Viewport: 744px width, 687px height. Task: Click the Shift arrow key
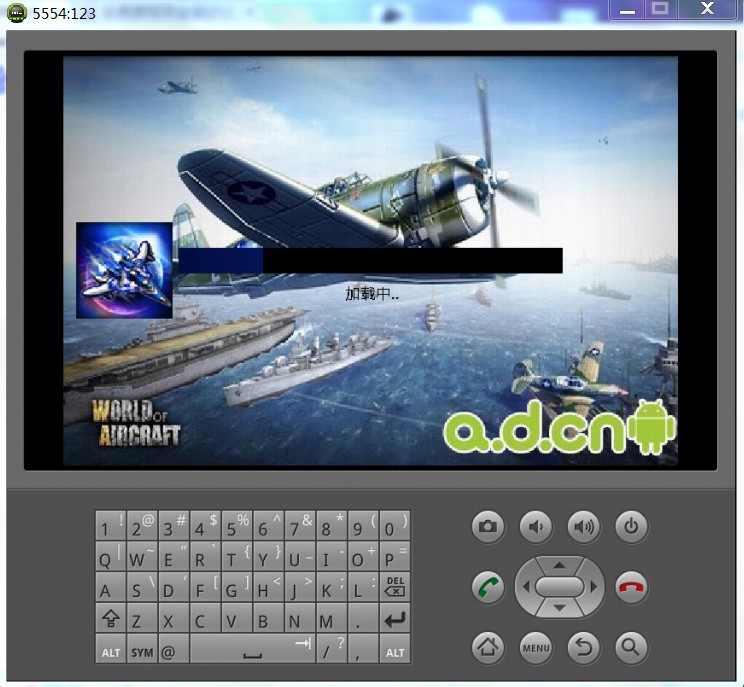[x=111, y=618]
